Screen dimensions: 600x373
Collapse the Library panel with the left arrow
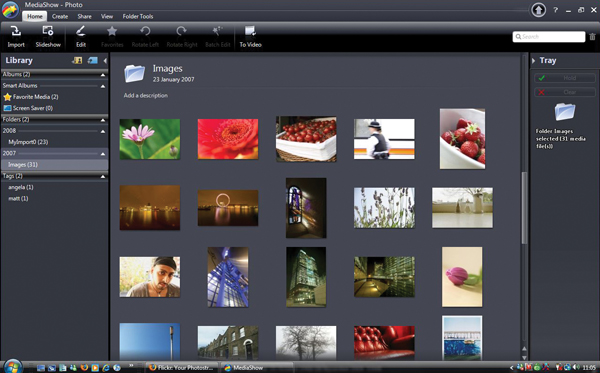(x=105, y=60)
